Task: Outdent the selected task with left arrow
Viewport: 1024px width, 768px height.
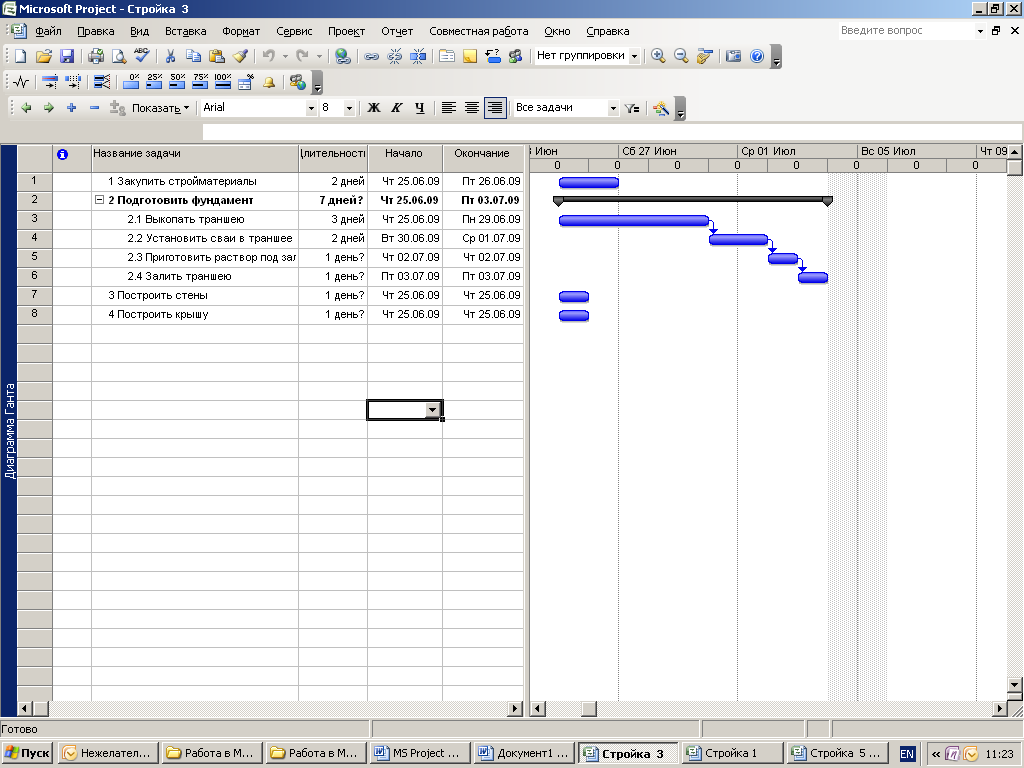Action: click(26, 108)
